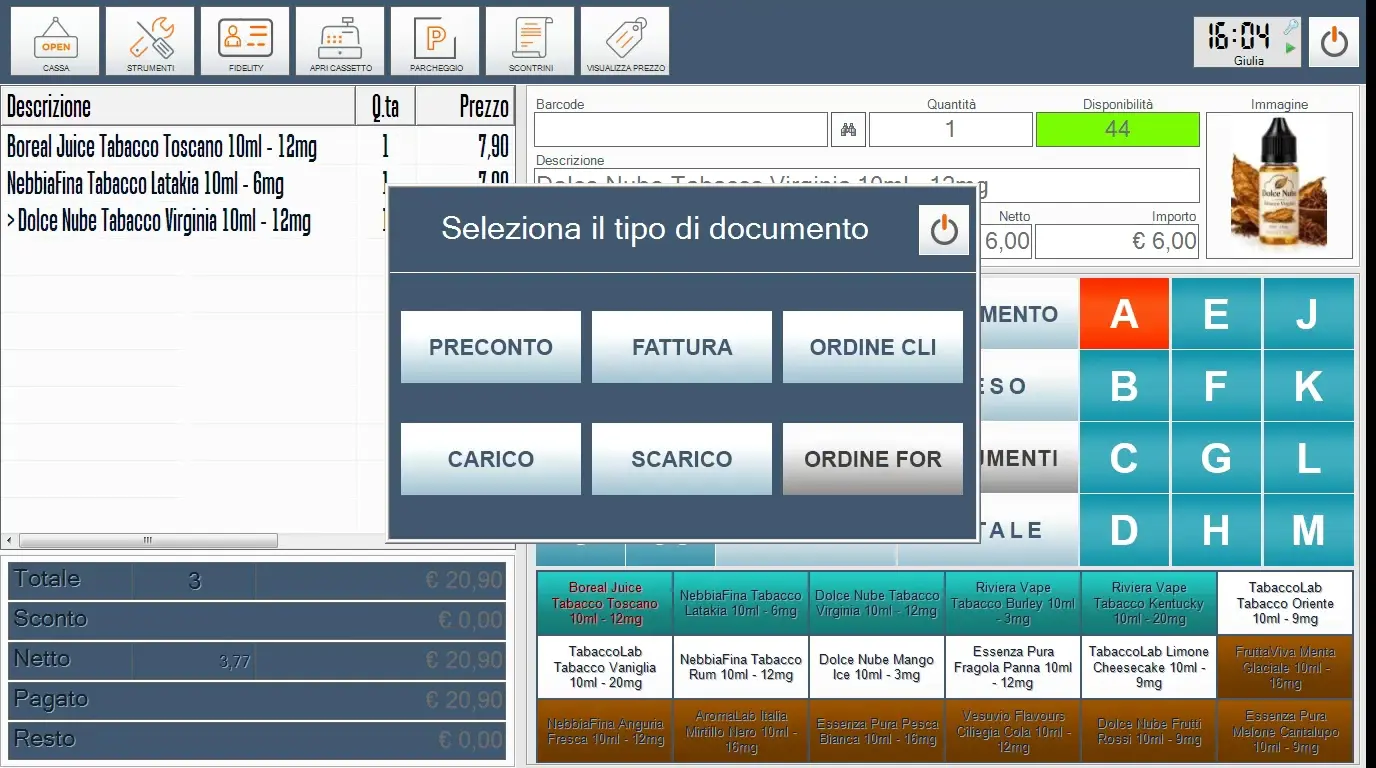The width and height of the screenshot is (1376, 768).
Task: Click the green Disponibilità value 44
Action: [x=1117, y=129]
